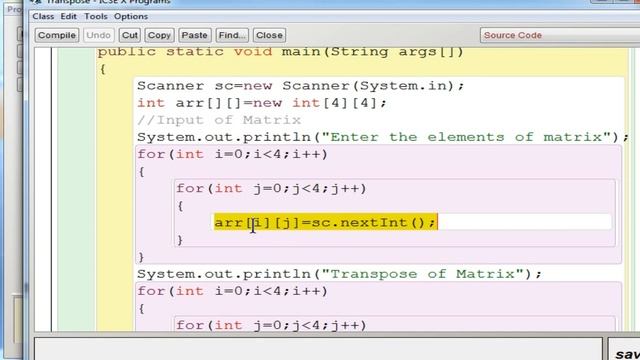The width and height of the screenshot is (640, 360).
Task: Click the 'for(int j=0;j<4;j++)' line above arr[i][j]
Action: tap(271, 189)
